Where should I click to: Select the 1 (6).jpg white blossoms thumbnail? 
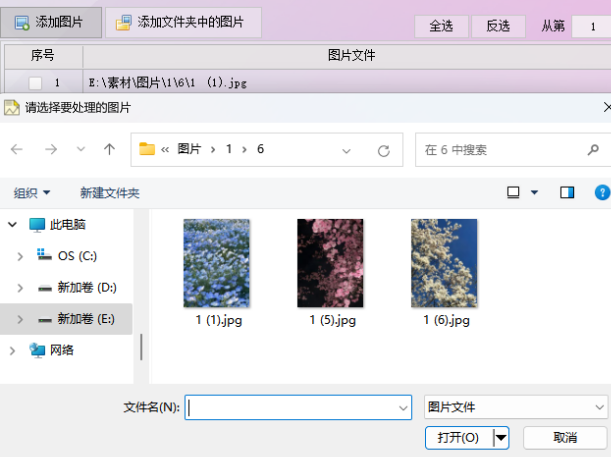point(444,263)
